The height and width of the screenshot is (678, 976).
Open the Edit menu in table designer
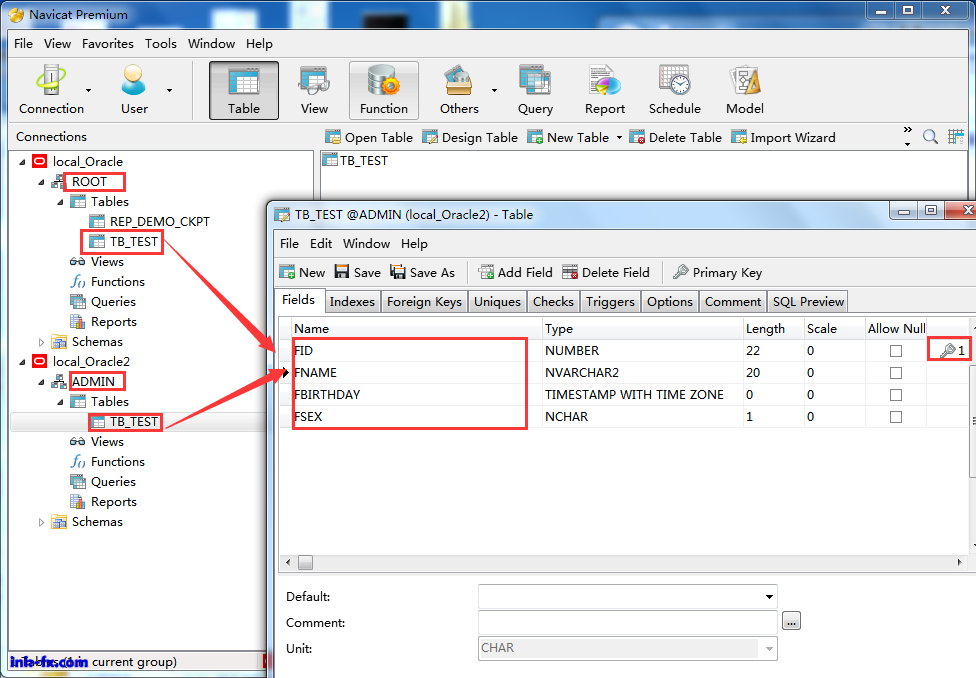[321, 243]
